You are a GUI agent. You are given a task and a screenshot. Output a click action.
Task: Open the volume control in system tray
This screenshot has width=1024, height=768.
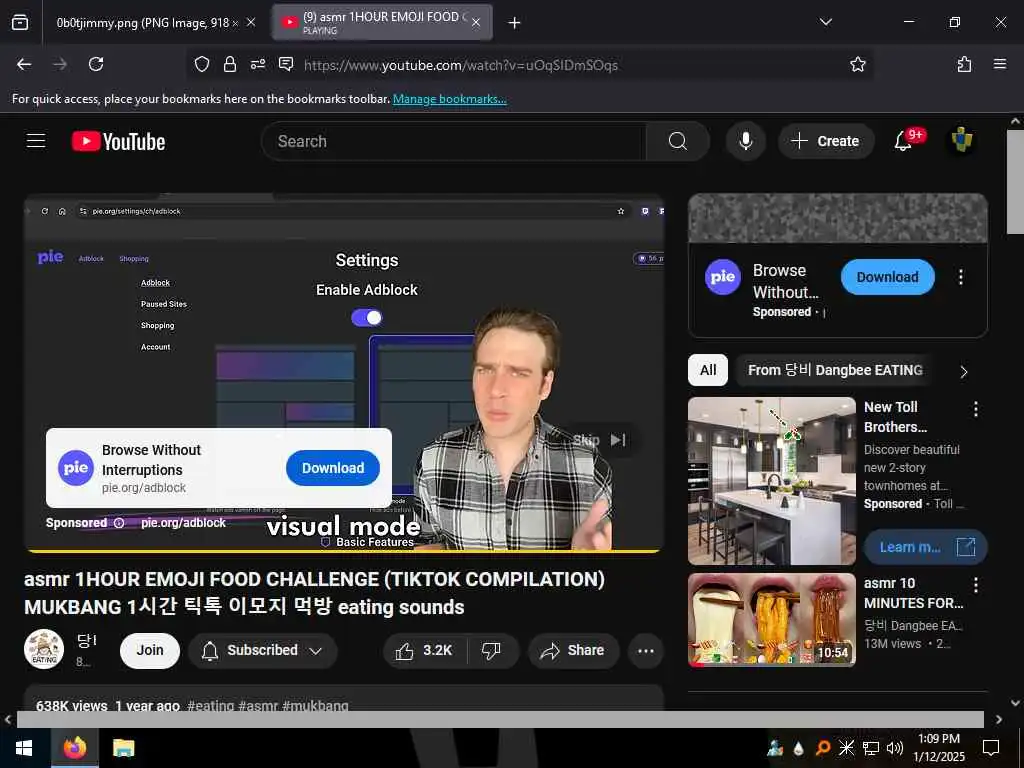pos(895,748)
